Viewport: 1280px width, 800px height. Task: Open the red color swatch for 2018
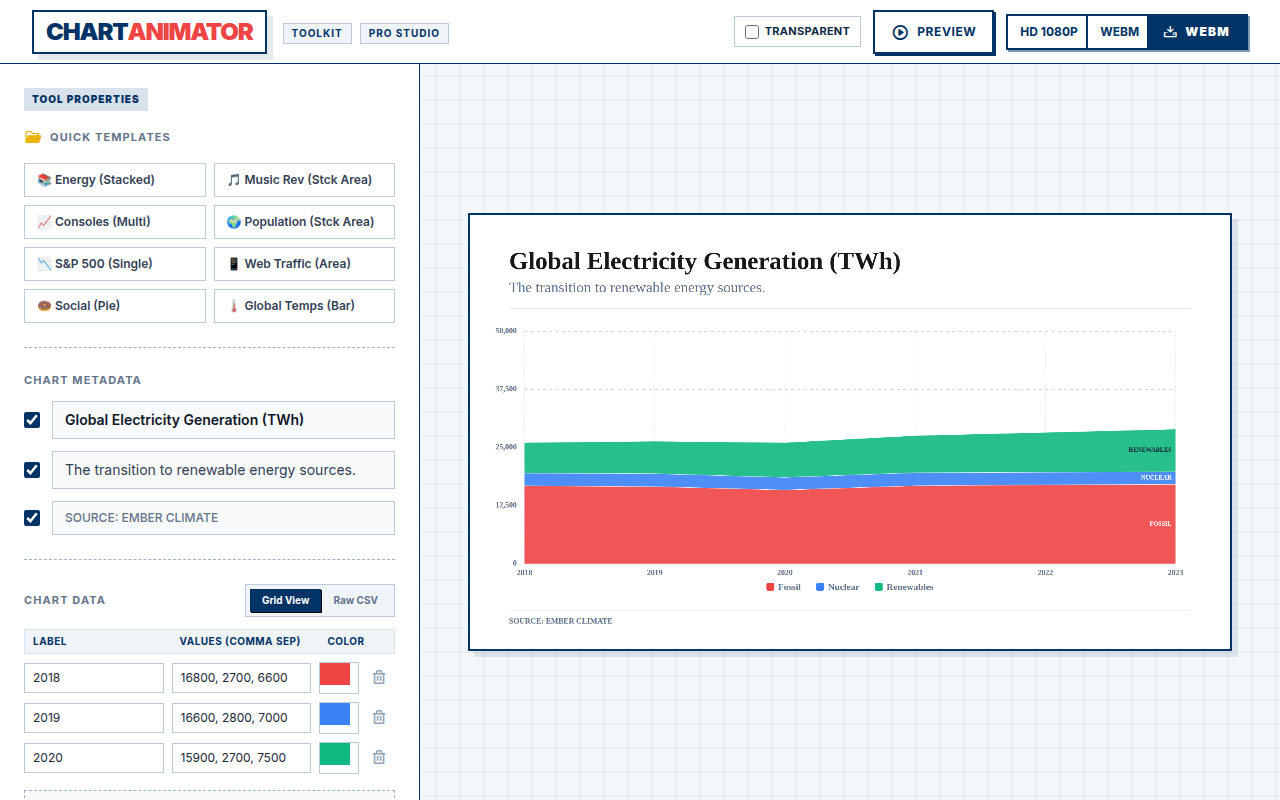pyautogui.click(x=335, y=675)
